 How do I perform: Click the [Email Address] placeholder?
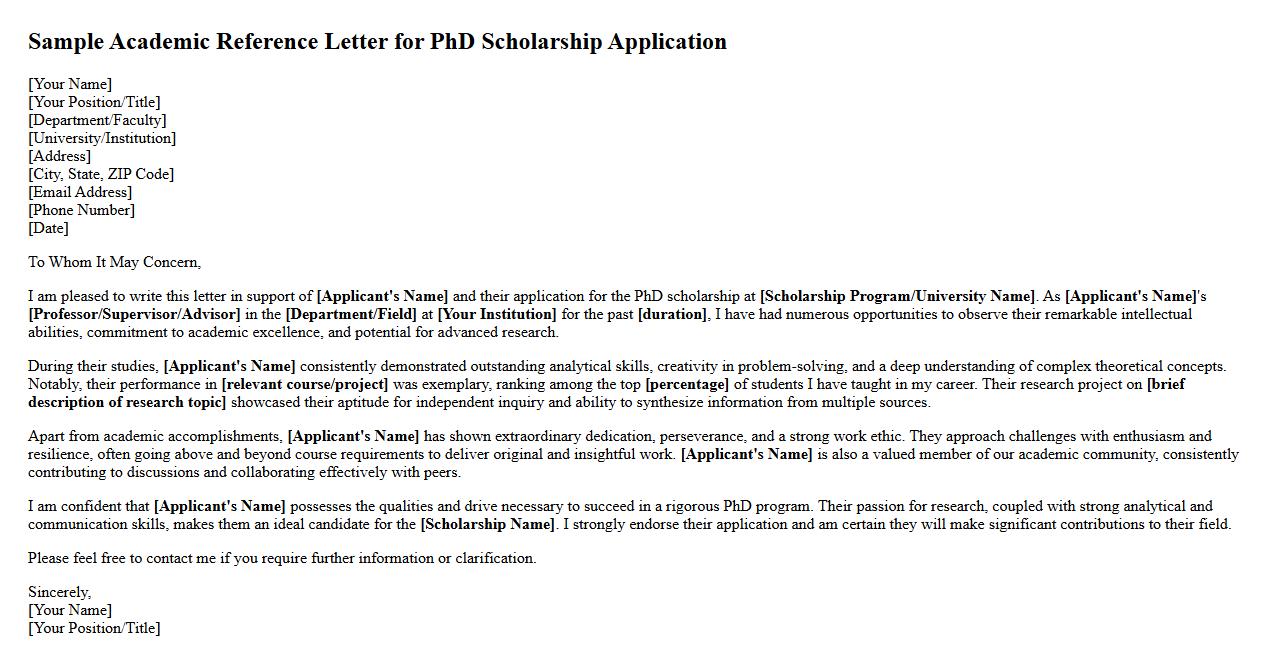pos(80,192)
